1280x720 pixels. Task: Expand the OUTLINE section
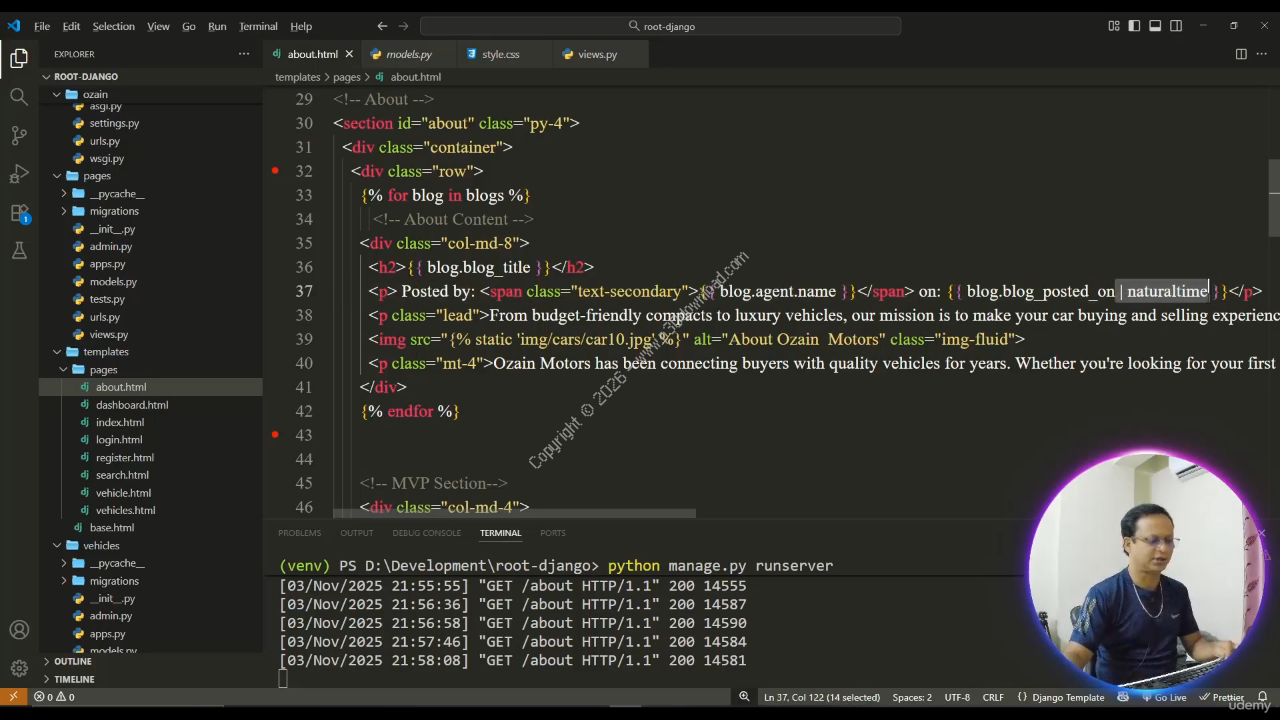(73, 661)
